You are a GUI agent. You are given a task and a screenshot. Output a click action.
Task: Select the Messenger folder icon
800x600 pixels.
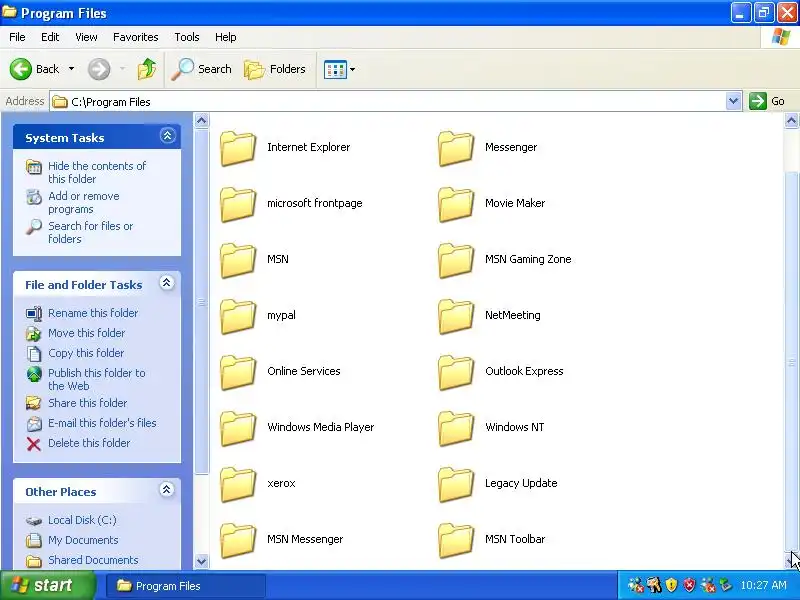(456, 148)
